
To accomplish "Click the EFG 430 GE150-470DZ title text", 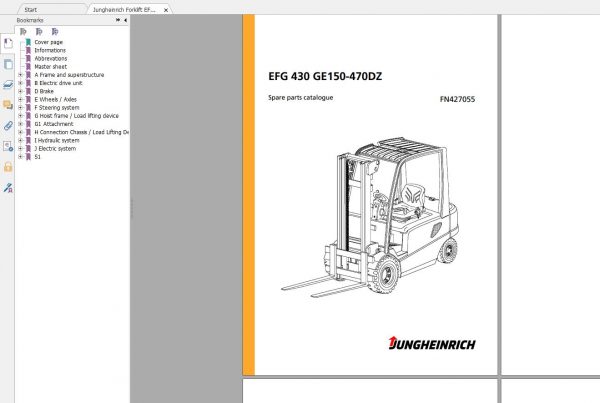I will coord(325,77).
